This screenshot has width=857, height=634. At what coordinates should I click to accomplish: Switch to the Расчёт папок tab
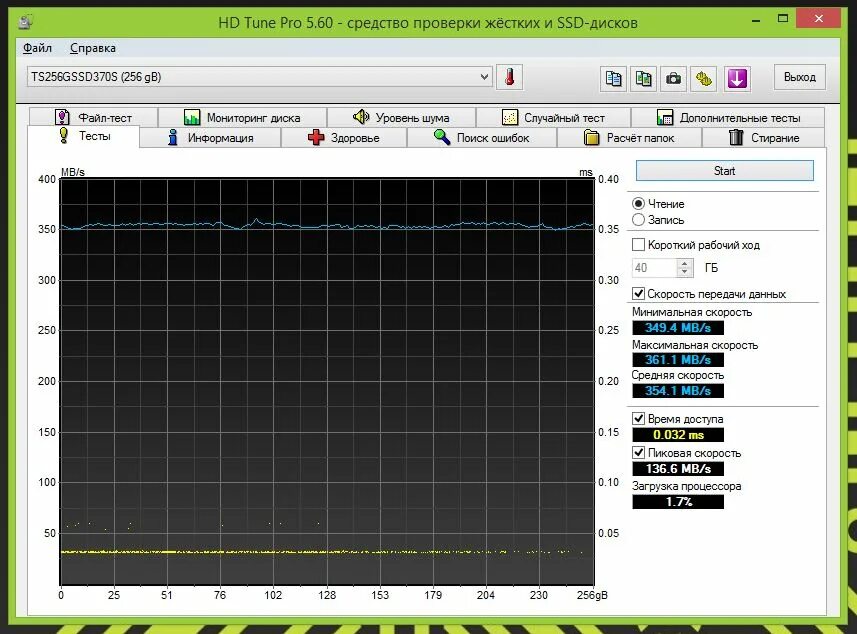pos(629,138)
